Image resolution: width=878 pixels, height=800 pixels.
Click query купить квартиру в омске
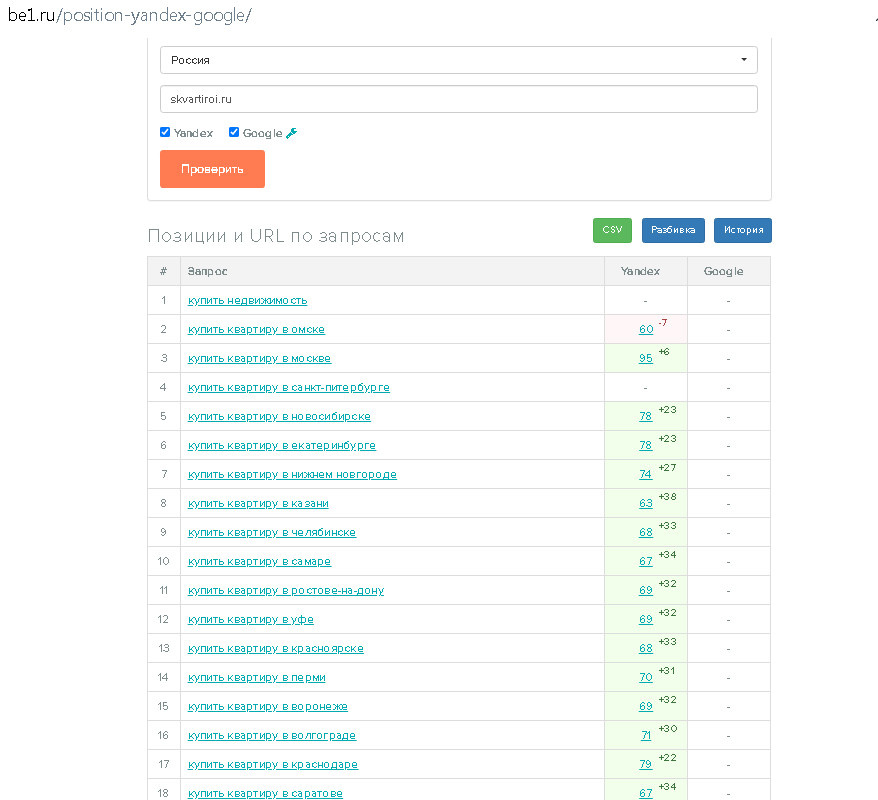pyautogui.click(x=256, y=329)
